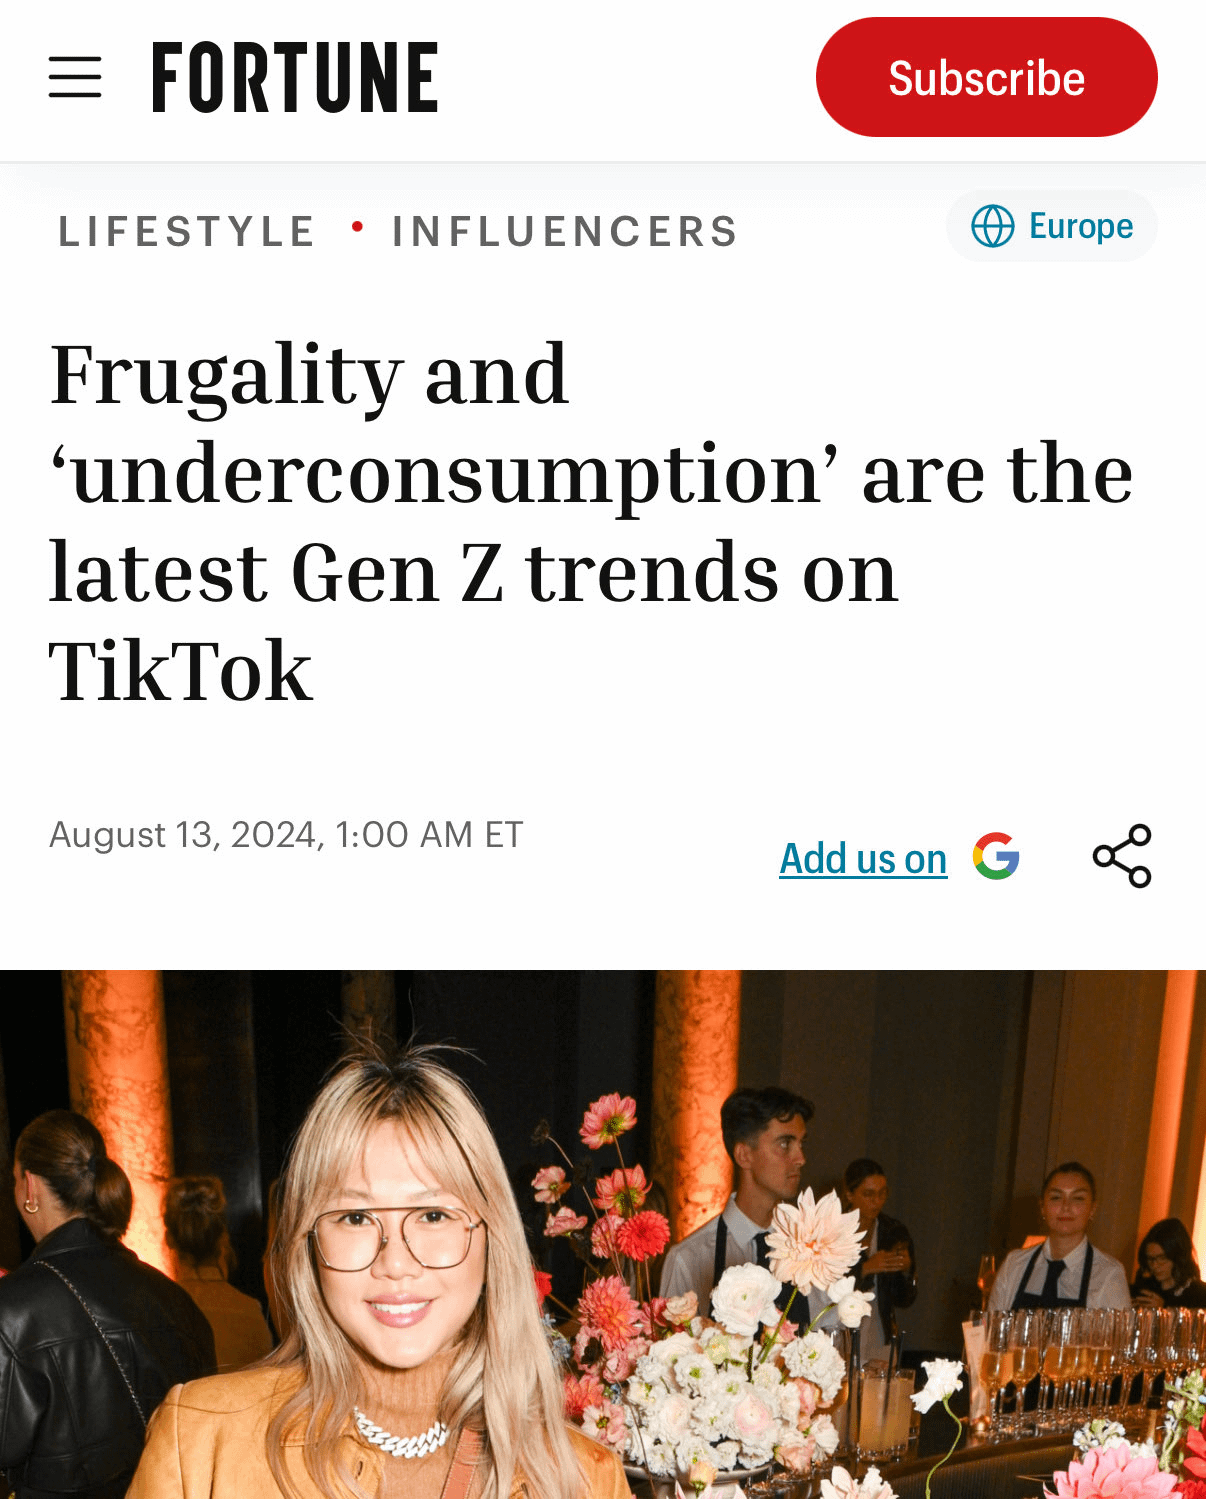
Task: Open the hamburger navigation menu
Action: point(75,77)
